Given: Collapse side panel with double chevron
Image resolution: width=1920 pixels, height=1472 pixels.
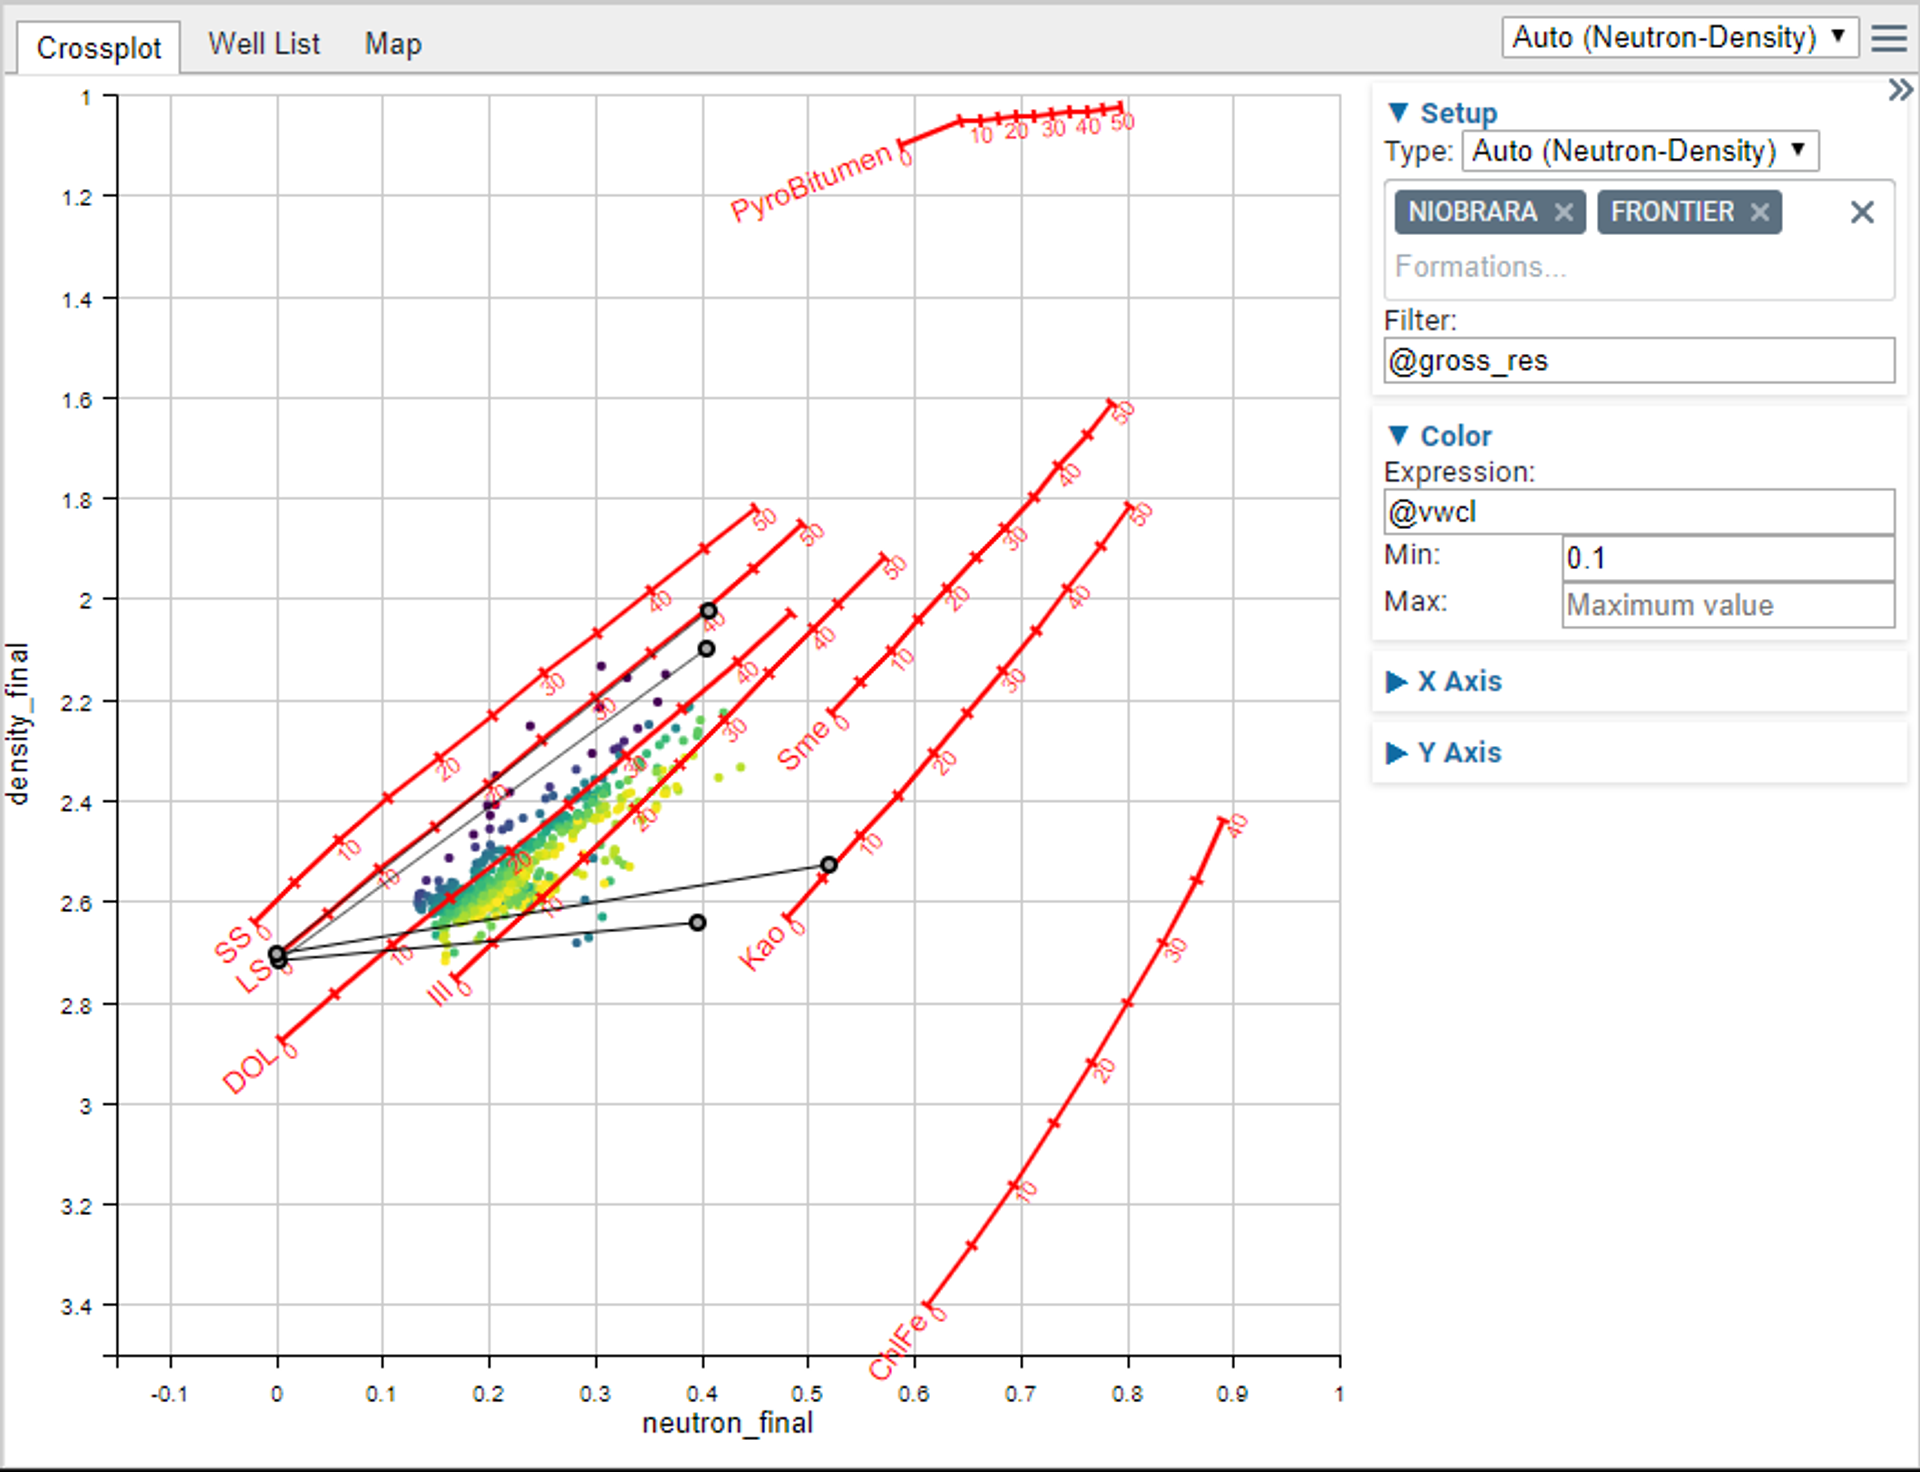Looking at the screenshot, I should (x=1899, y=91).
